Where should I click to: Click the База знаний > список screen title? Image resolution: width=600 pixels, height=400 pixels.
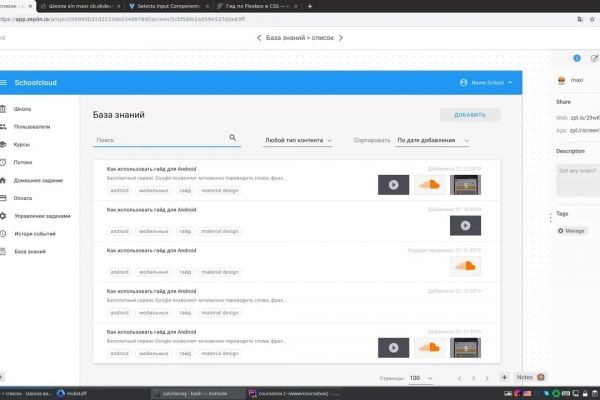click(x=300, y=38)
